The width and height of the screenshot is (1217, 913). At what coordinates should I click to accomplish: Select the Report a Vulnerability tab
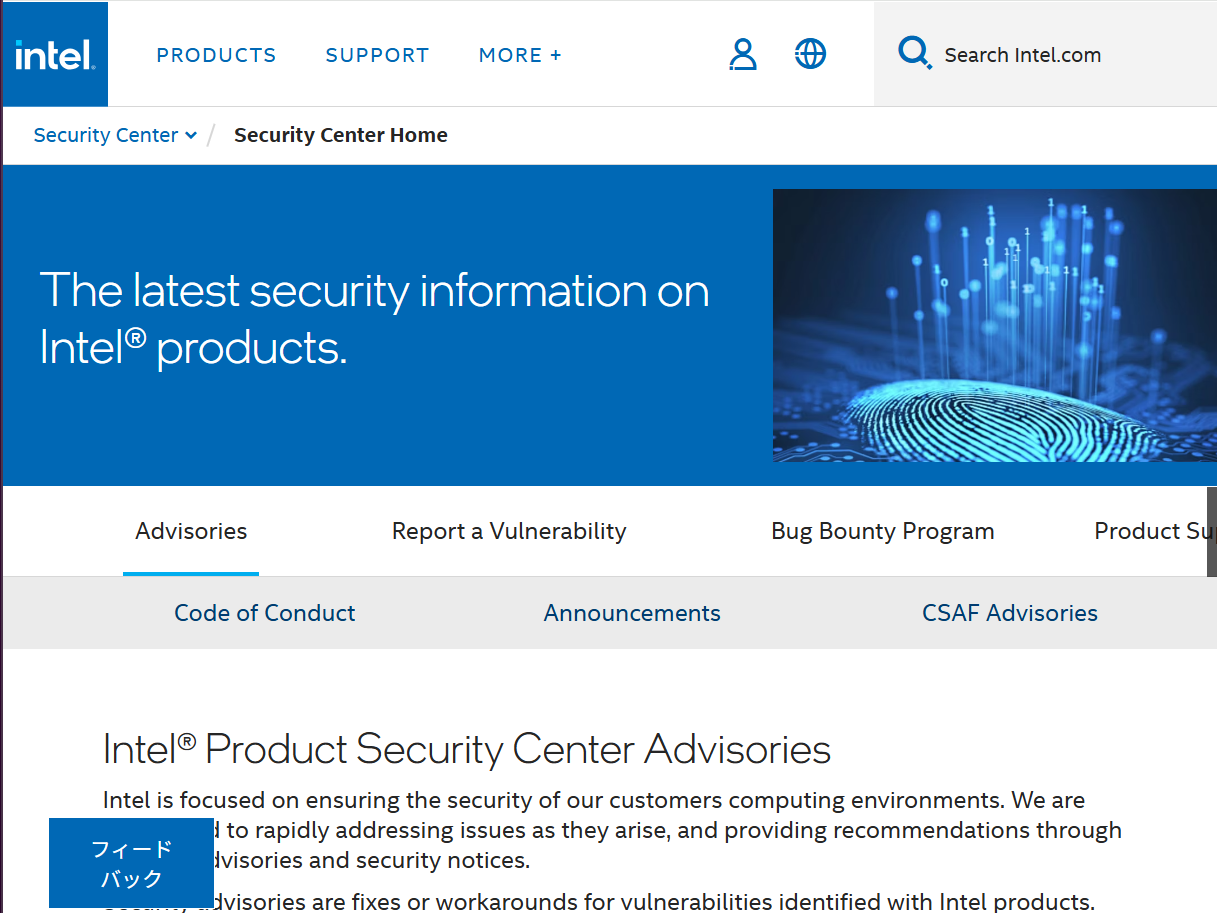coord(509,531)
